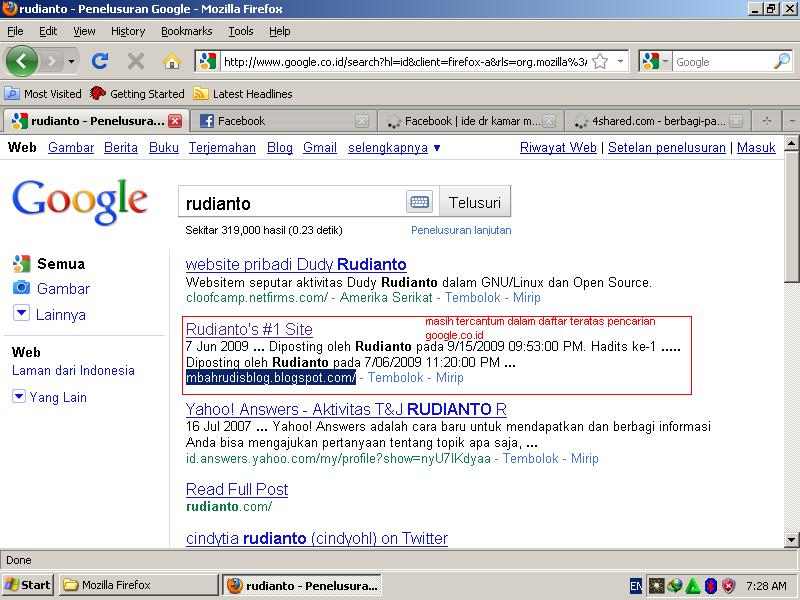Click the site favicon in the address bar
800x600 pixels.
208,62
